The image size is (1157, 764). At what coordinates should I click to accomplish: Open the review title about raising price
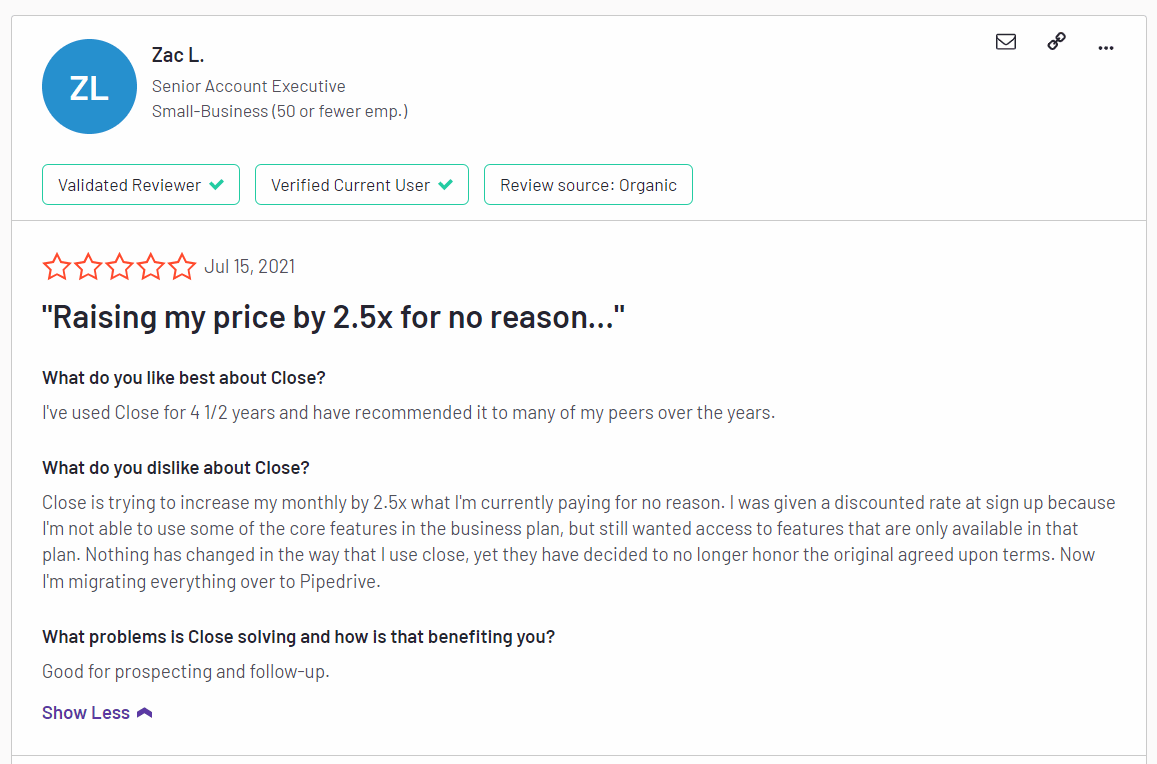tap(333, 318)
